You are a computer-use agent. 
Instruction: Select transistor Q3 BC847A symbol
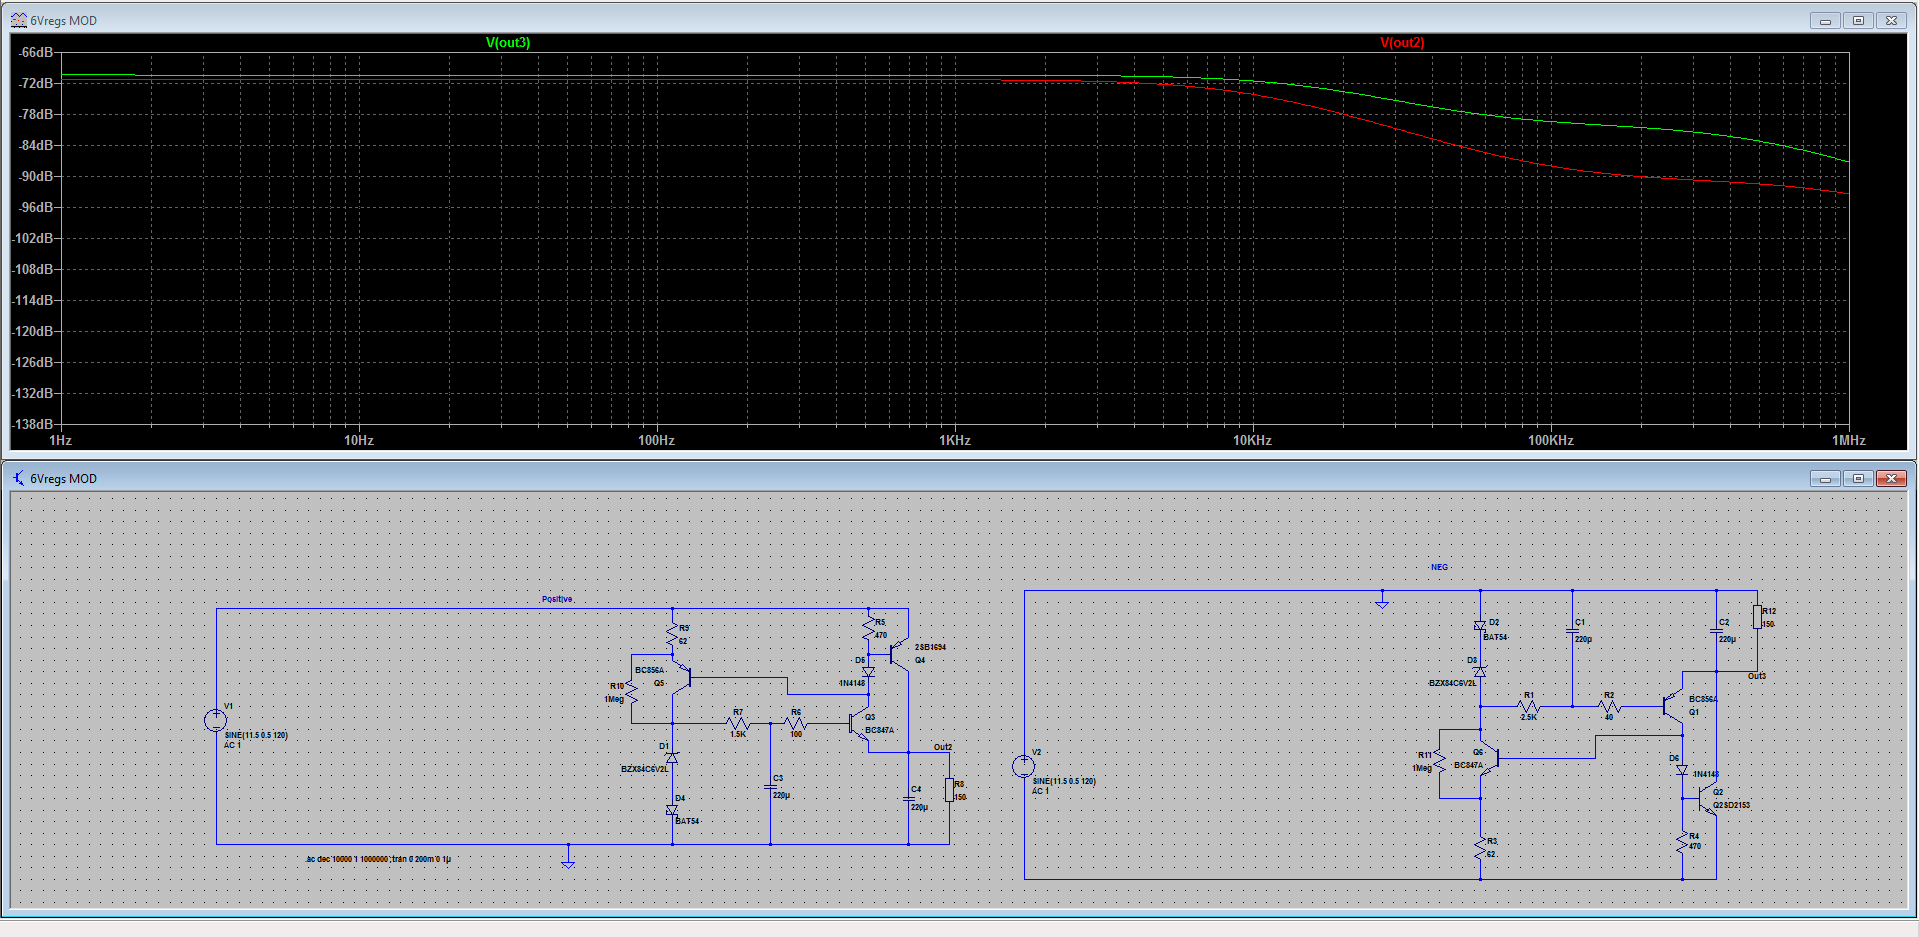(857, 723)
